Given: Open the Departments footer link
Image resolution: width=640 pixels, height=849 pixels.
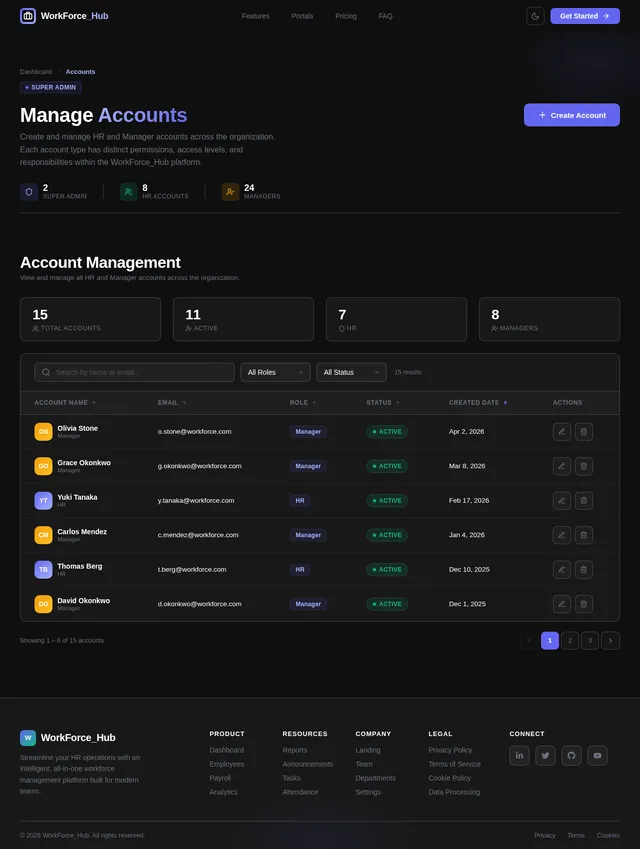Looking at the screenshot, I should click(375, 778).
